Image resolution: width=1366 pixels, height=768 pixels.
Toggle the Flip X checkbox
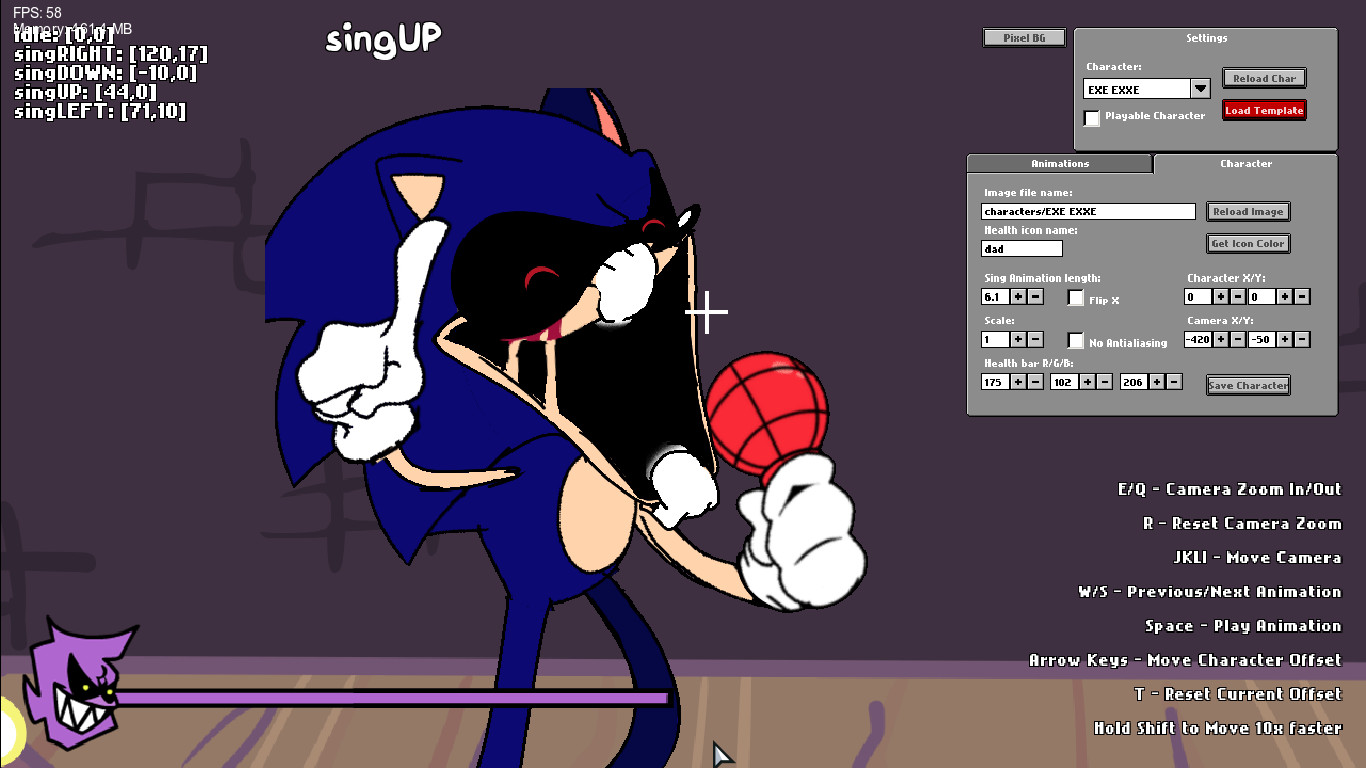click(1076, 298)
